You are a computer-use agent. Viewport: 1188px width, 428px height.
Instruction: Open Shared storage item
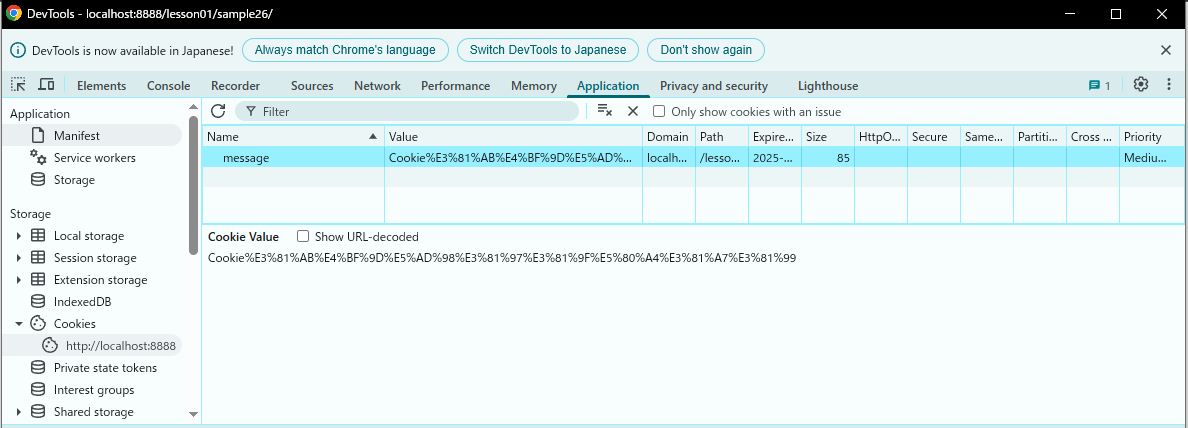click(x=93, y=411)
